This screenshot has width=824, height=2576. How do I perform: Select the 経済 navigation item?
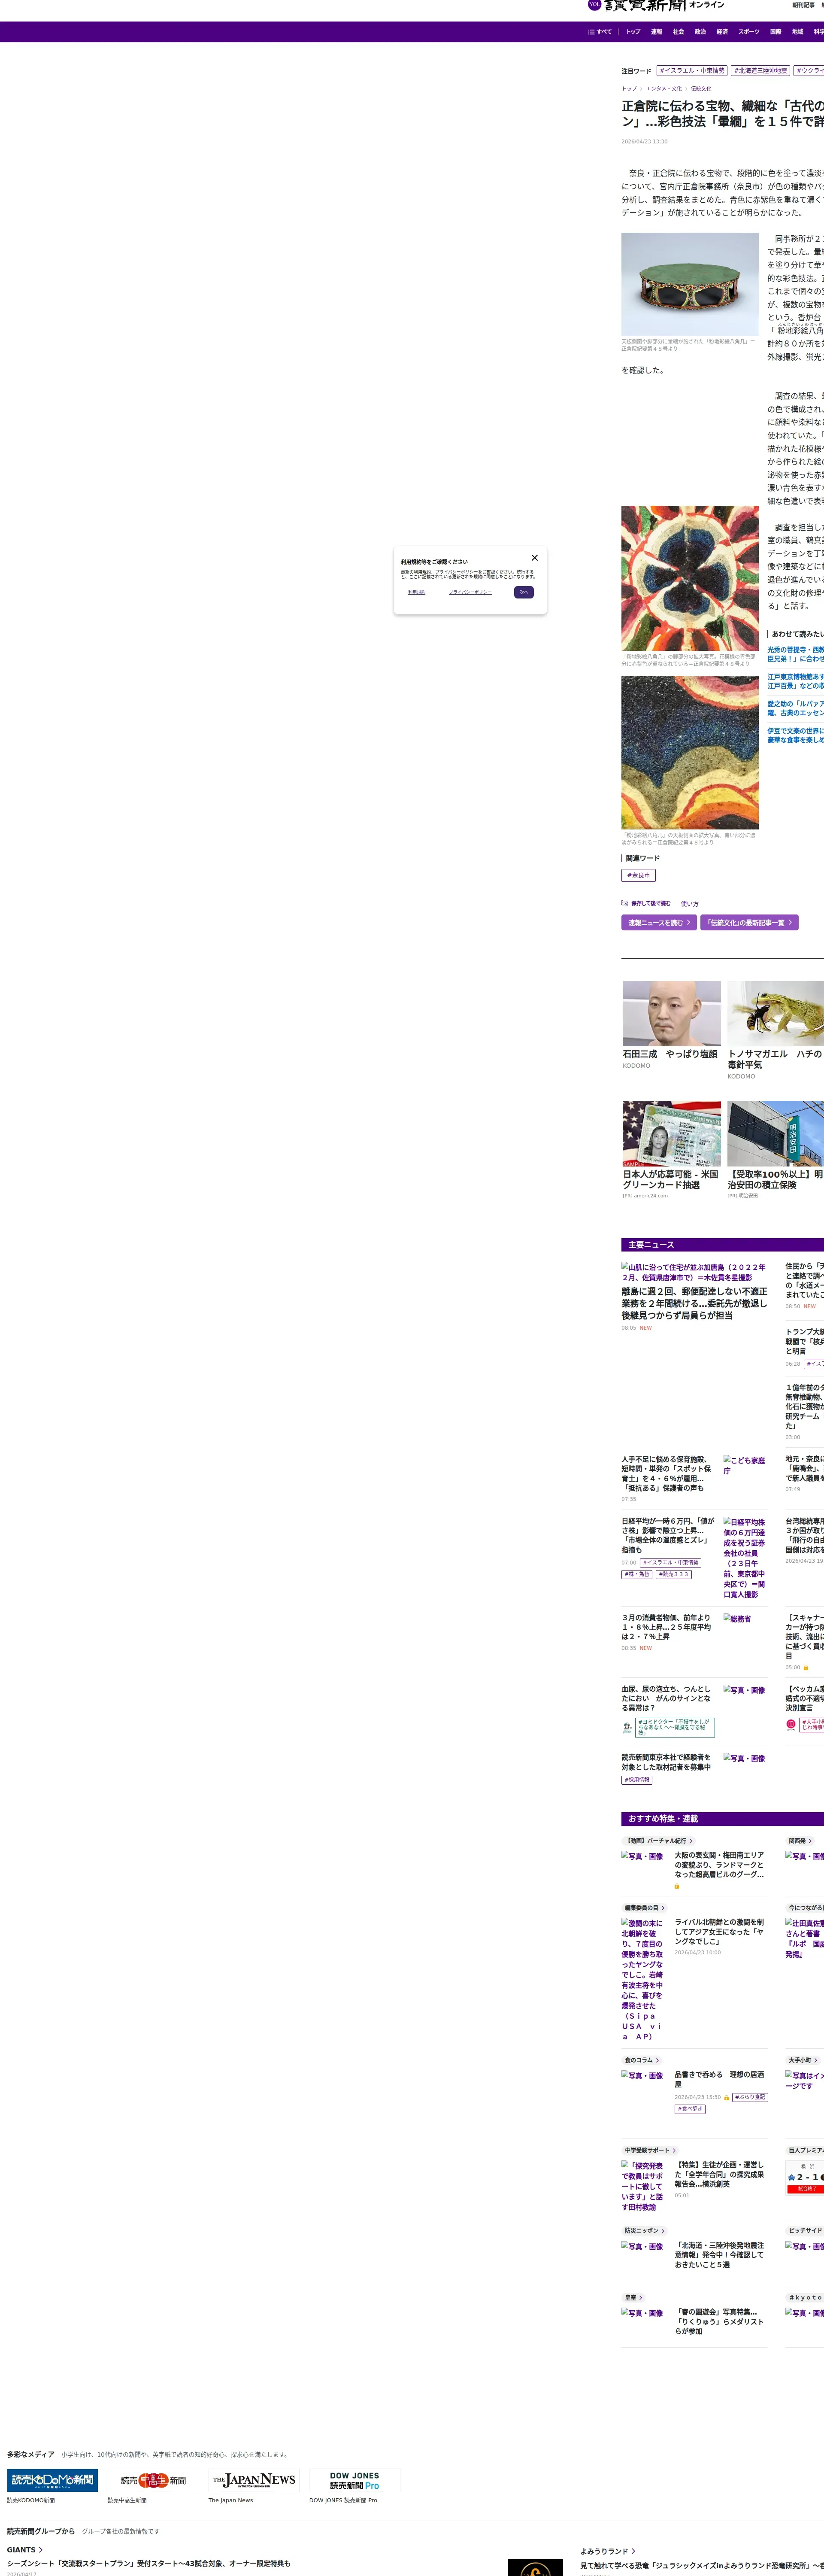(722, 32)
